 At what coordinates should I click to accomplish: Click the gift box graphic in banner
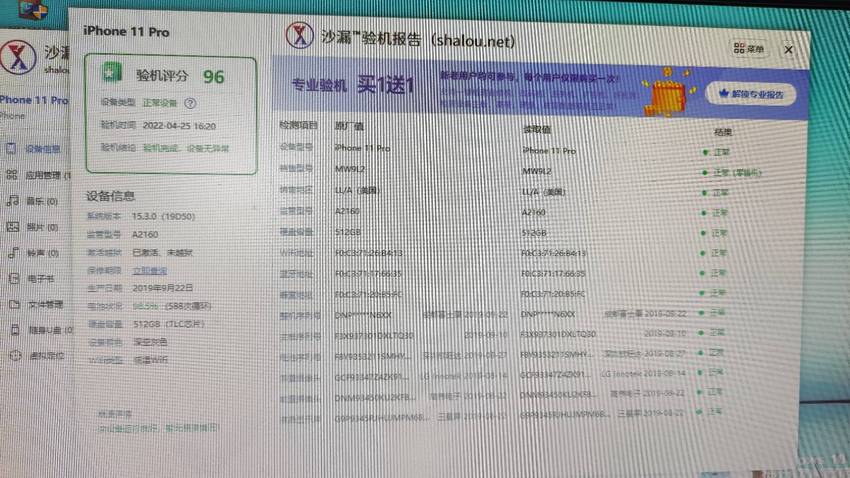[667, 93]
